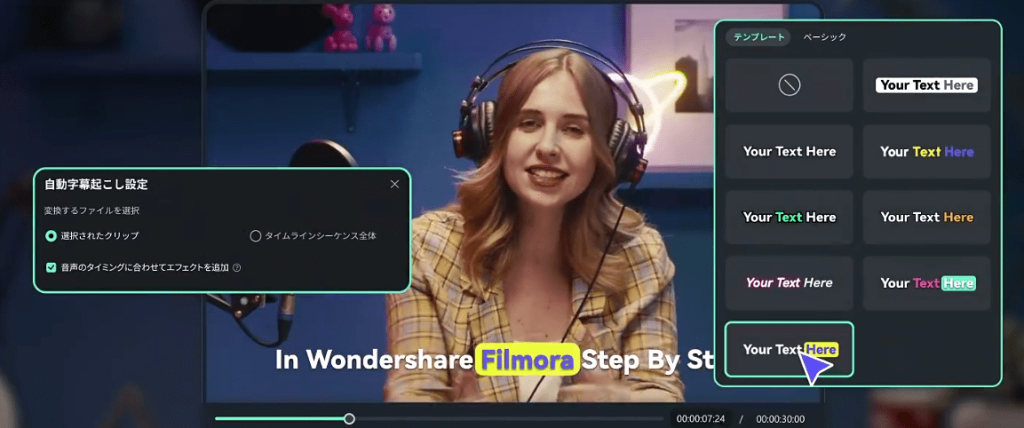Click the highlighted Filmora subtitle word
The width and height of the screenshot is (1024, 428).
[x=527, y=360]
